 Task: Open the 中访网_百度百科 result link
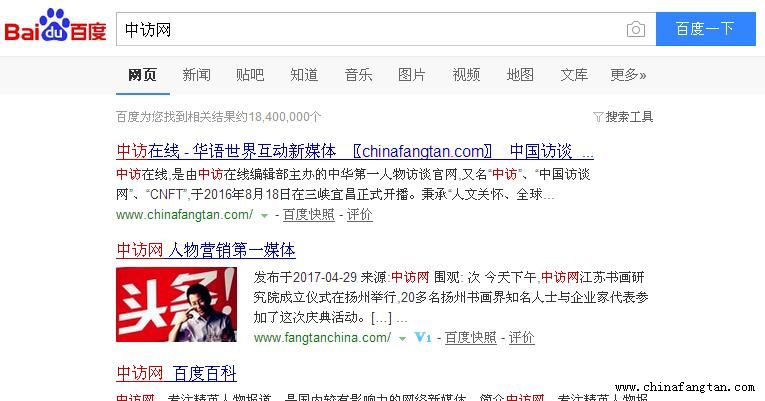[177, 374]
